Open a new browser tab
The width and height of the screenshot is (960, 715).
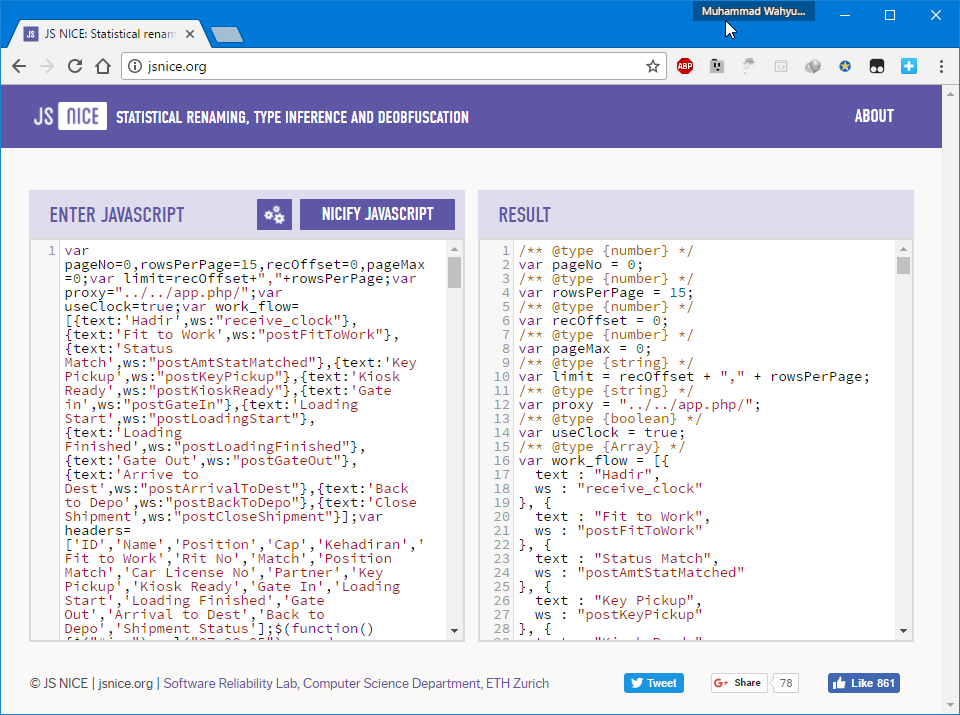[x=227, y=34]
